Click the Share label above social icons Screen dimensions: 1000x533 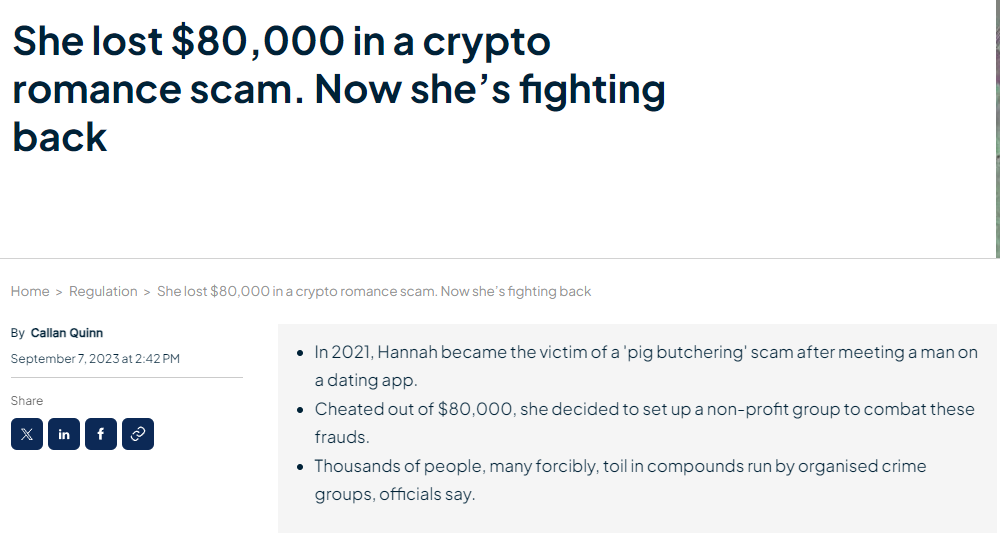[27, 400]
